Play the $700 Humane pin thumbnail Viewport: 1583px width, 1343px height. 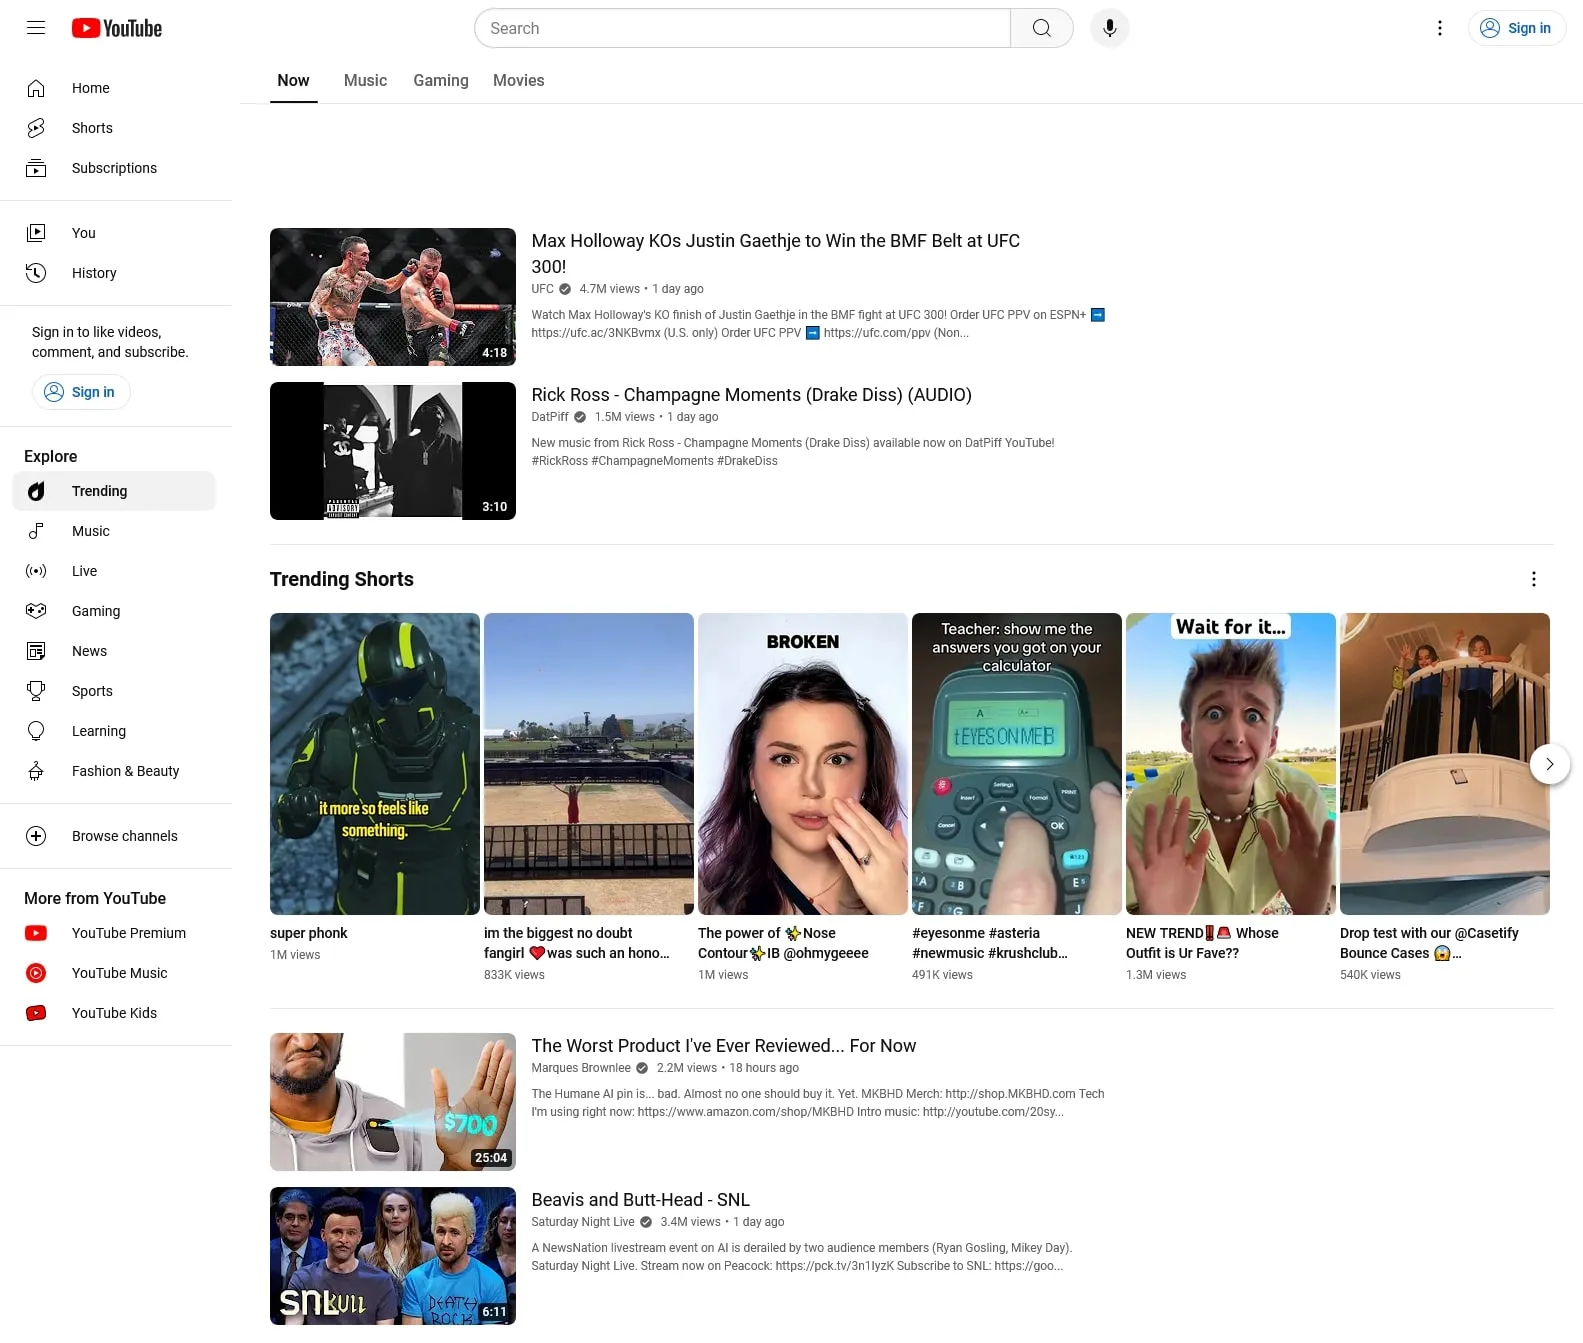(x=393, y=1102)
